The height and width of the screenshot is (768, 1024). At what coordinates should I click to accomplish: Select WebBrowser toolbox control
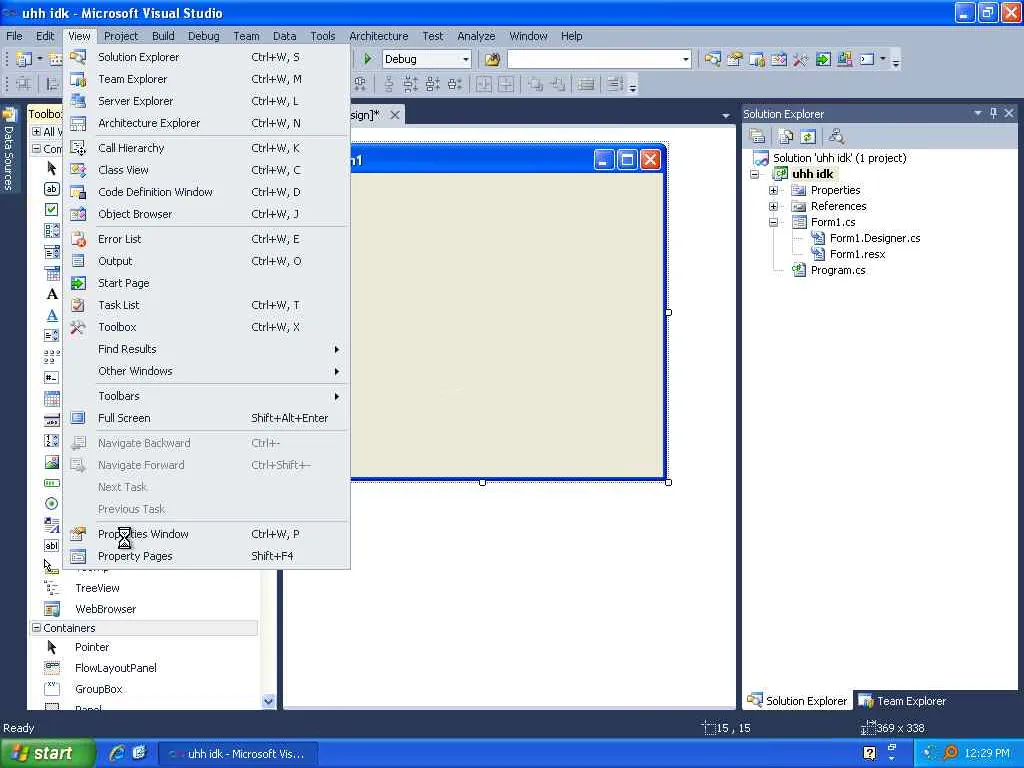(106, 609)
